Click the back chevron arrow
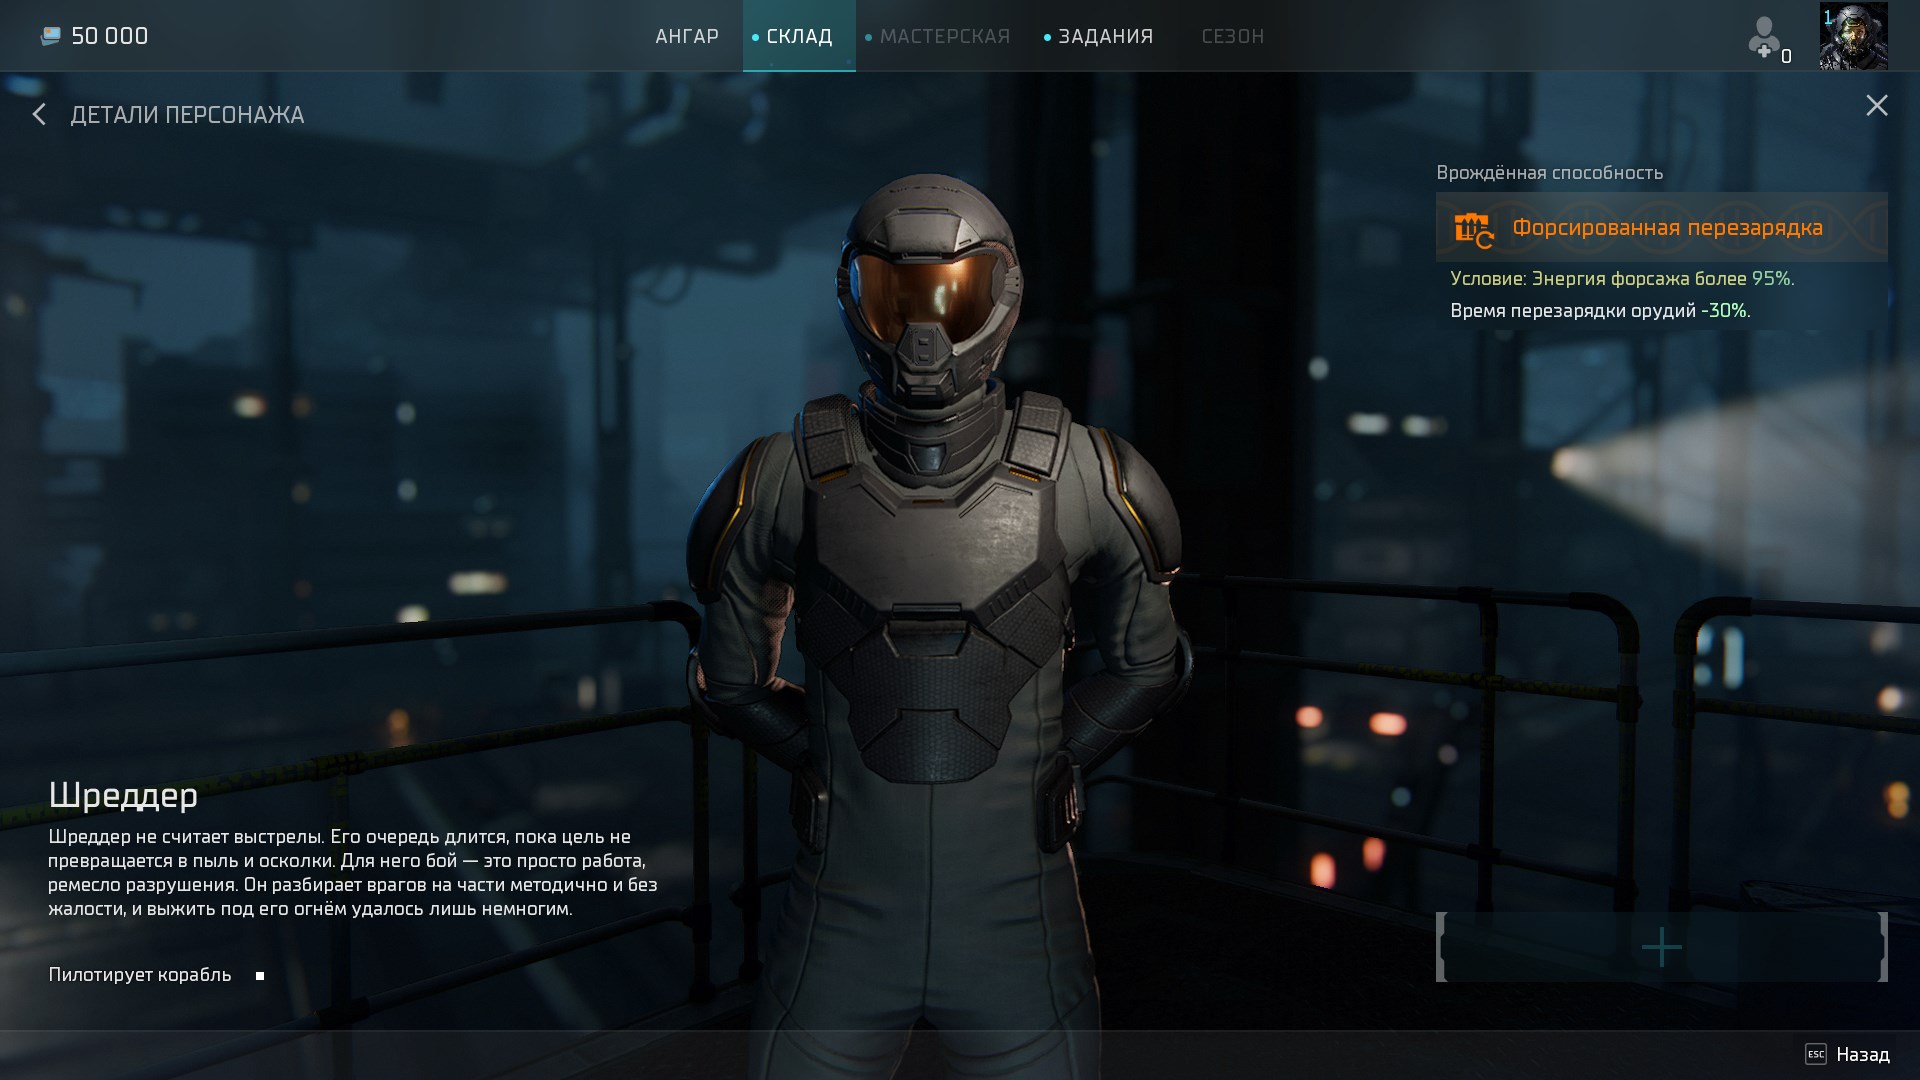This screenshot has width=1920, height=1080. click(x=39, y=115)
